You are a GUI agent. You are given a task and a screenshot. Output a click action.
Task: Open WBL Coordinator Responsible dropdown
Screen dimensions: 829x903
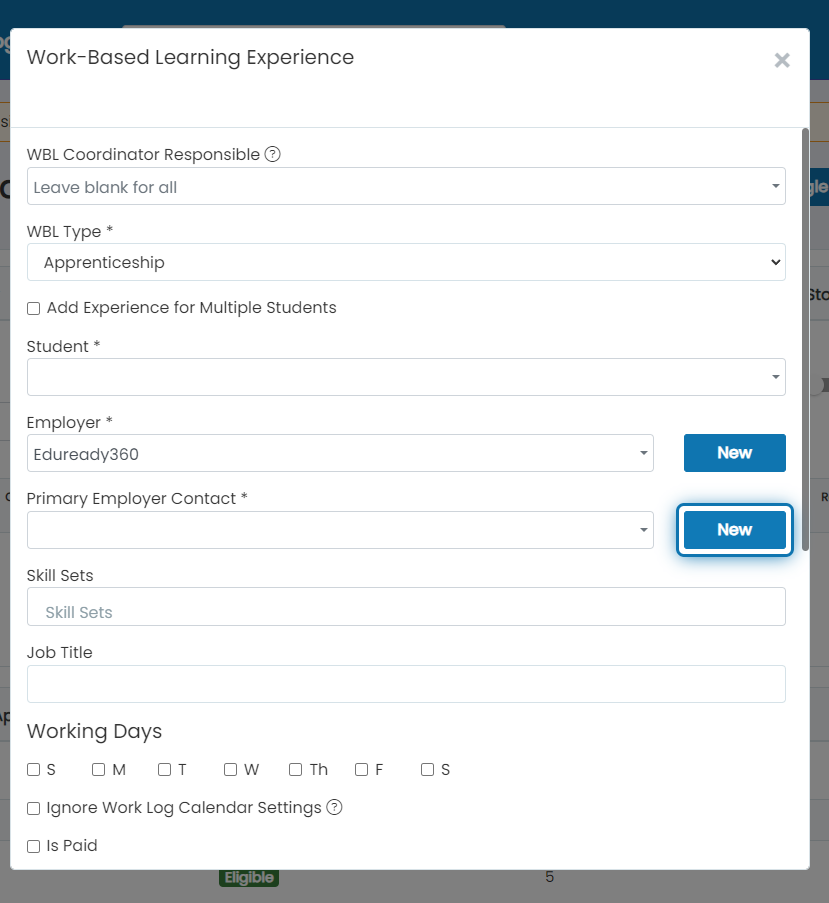(x=406, y=186)
